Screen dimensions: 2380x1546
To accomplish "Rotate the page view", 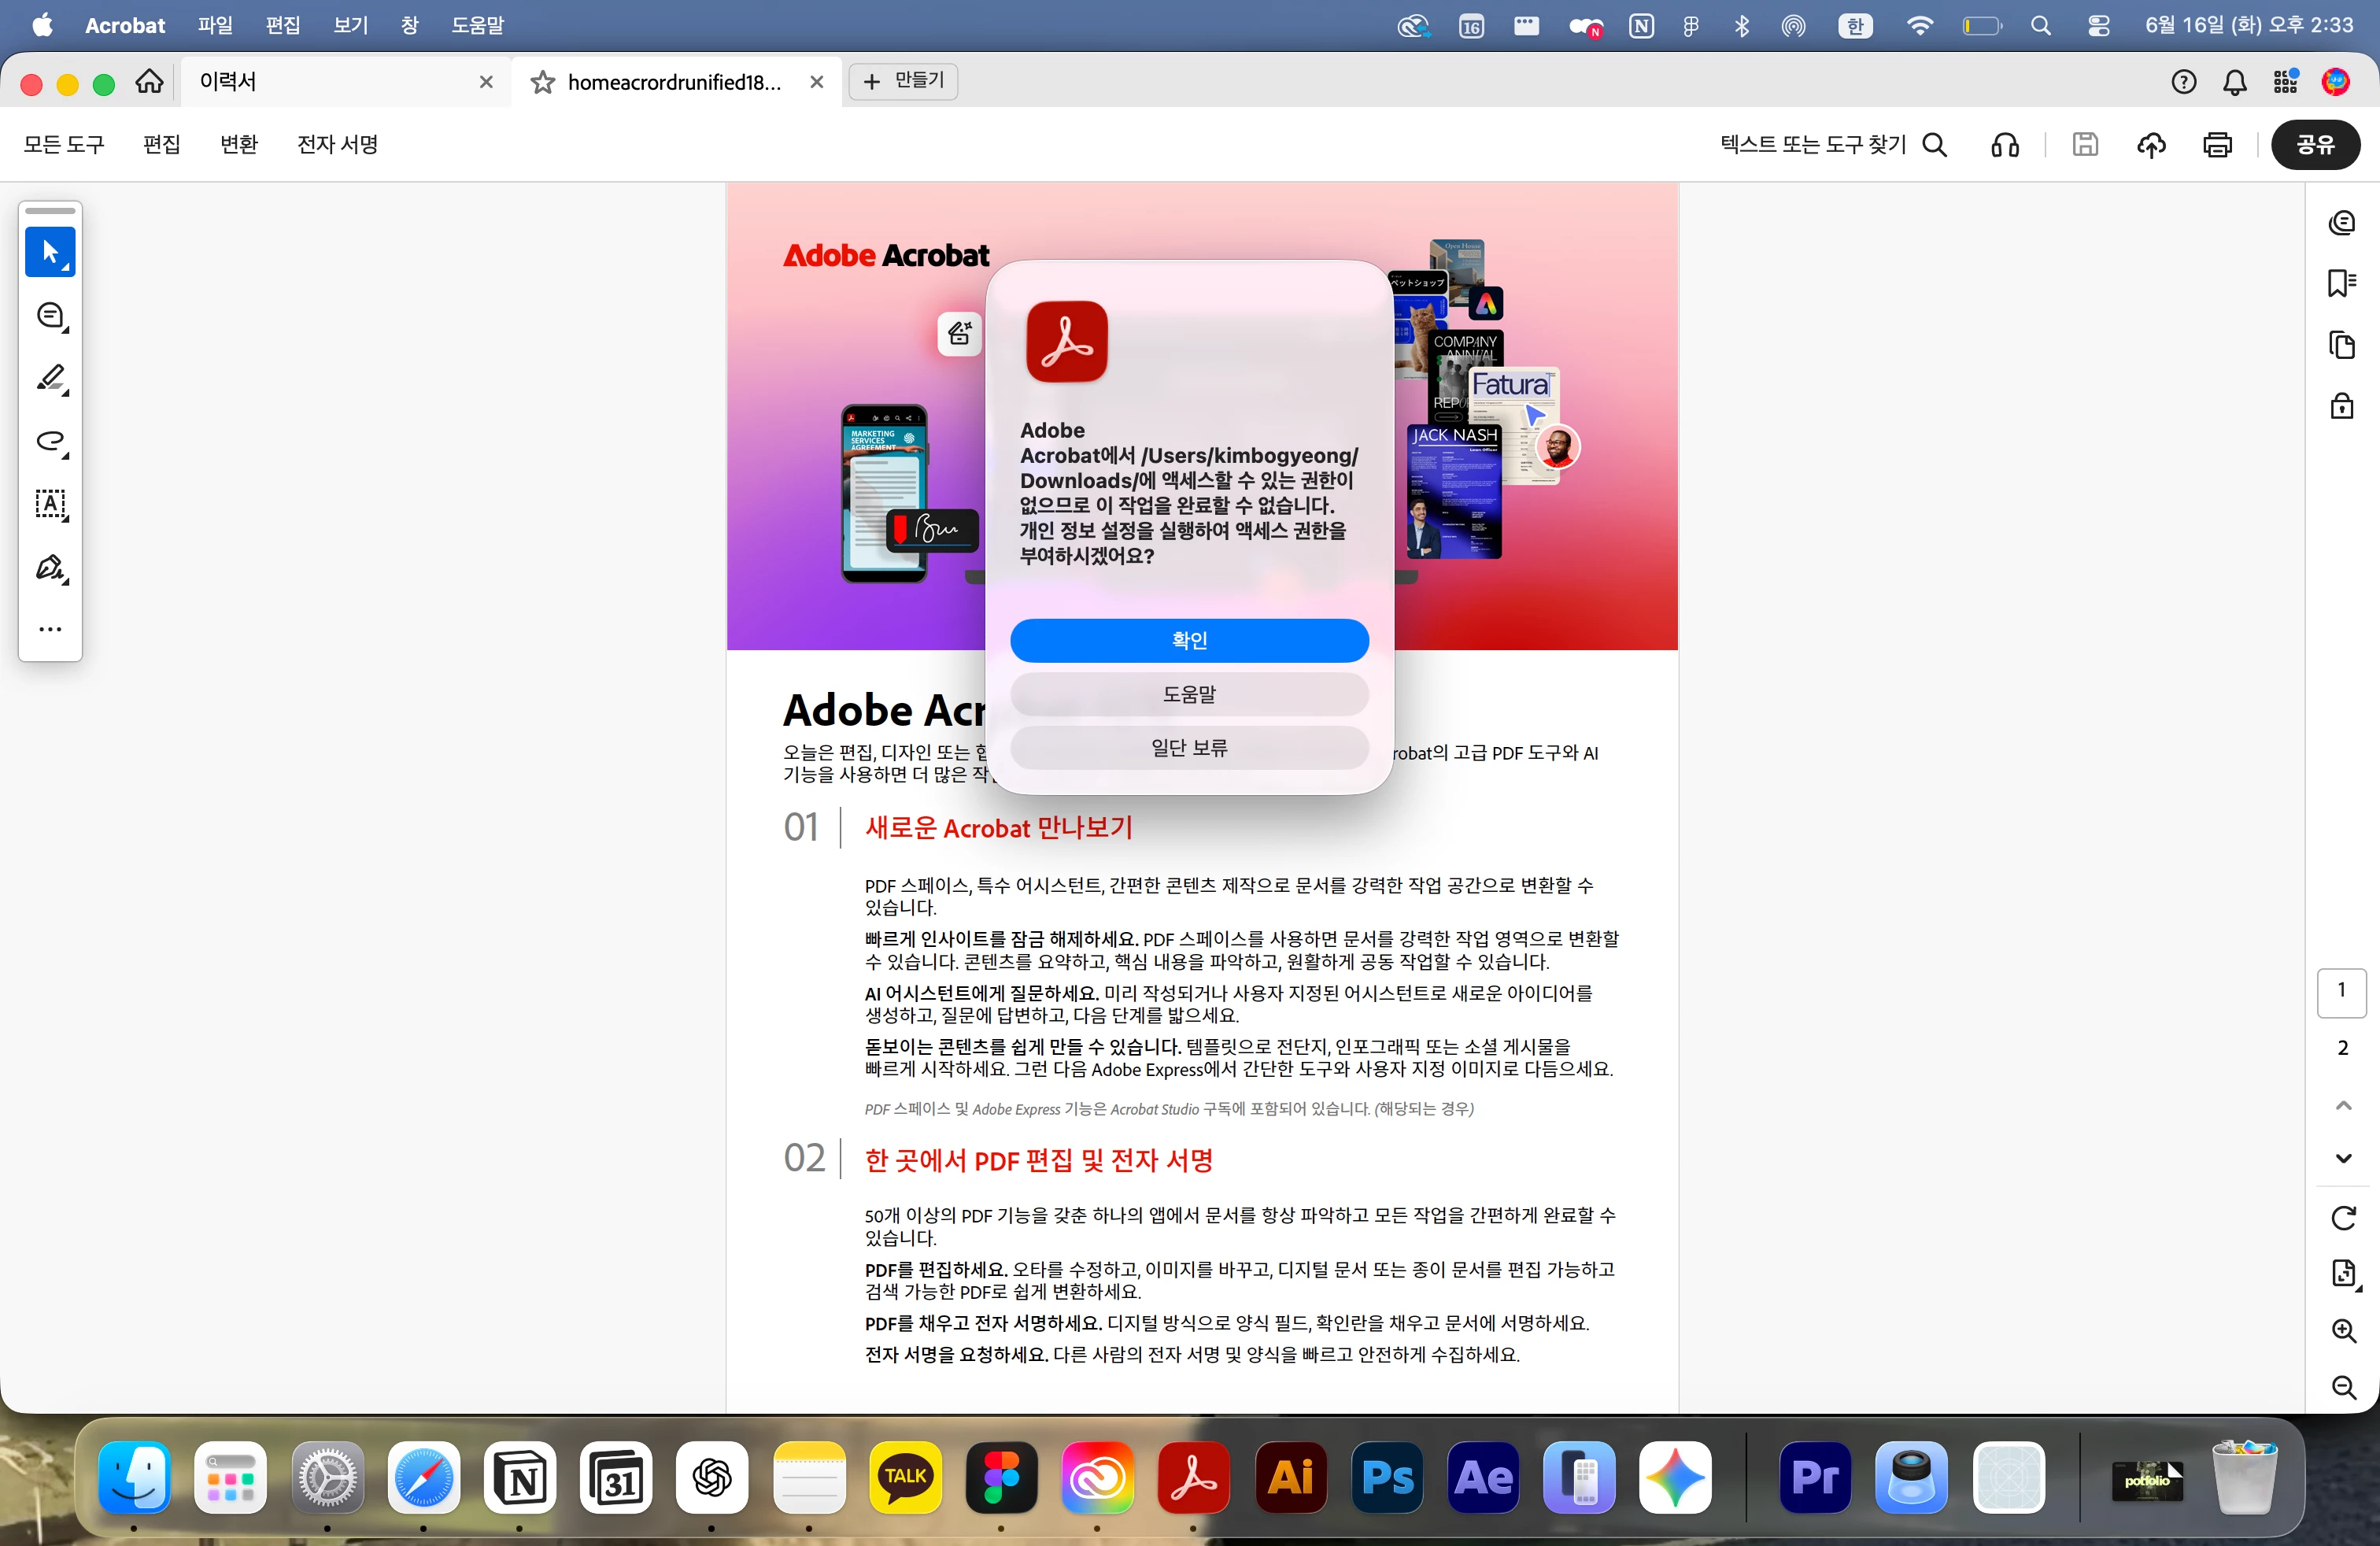I will point(2343,1218).
